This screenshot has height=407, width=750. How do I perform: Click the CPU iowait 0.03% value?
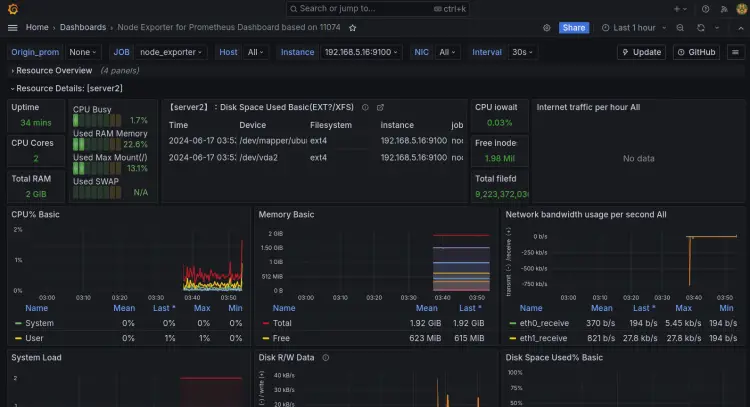(x=499, y=123)
